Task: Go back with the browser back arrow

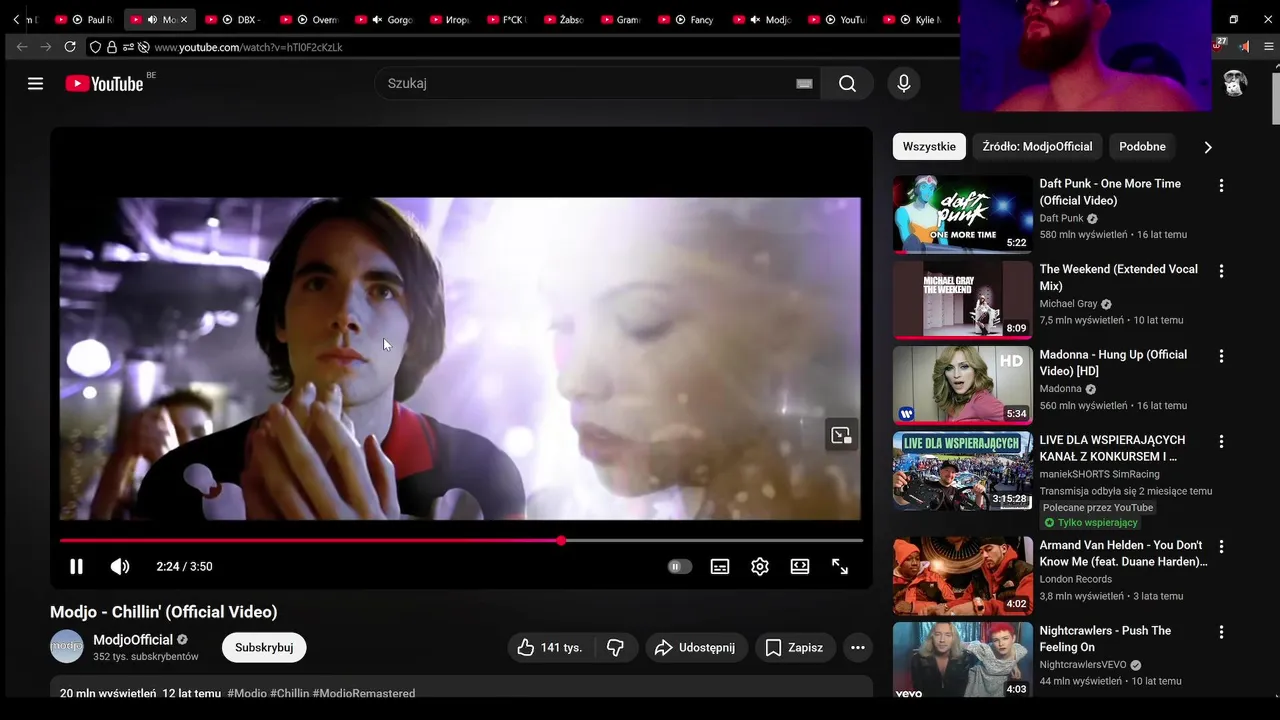Action: click(x=22, y=47)
